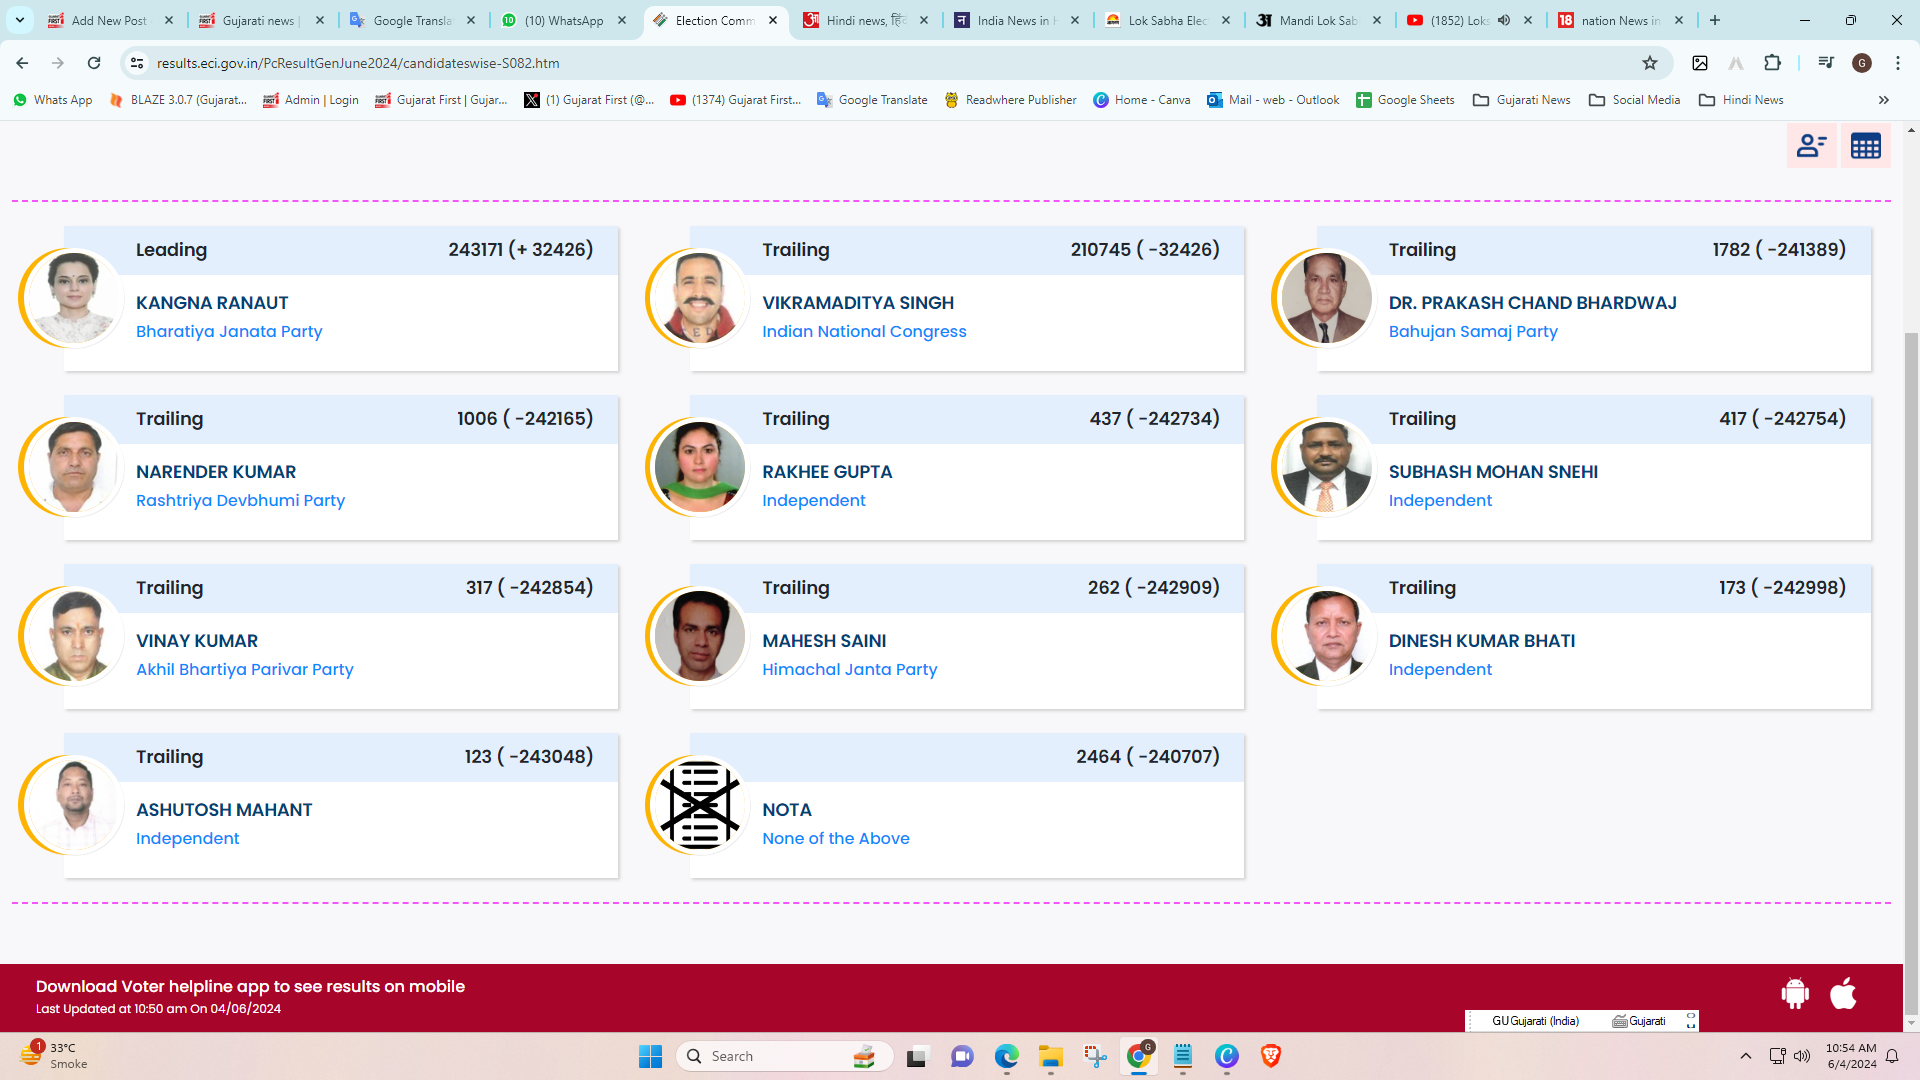
Task: Show hidden system tray icons
Action: (x=1746, y=1056)
